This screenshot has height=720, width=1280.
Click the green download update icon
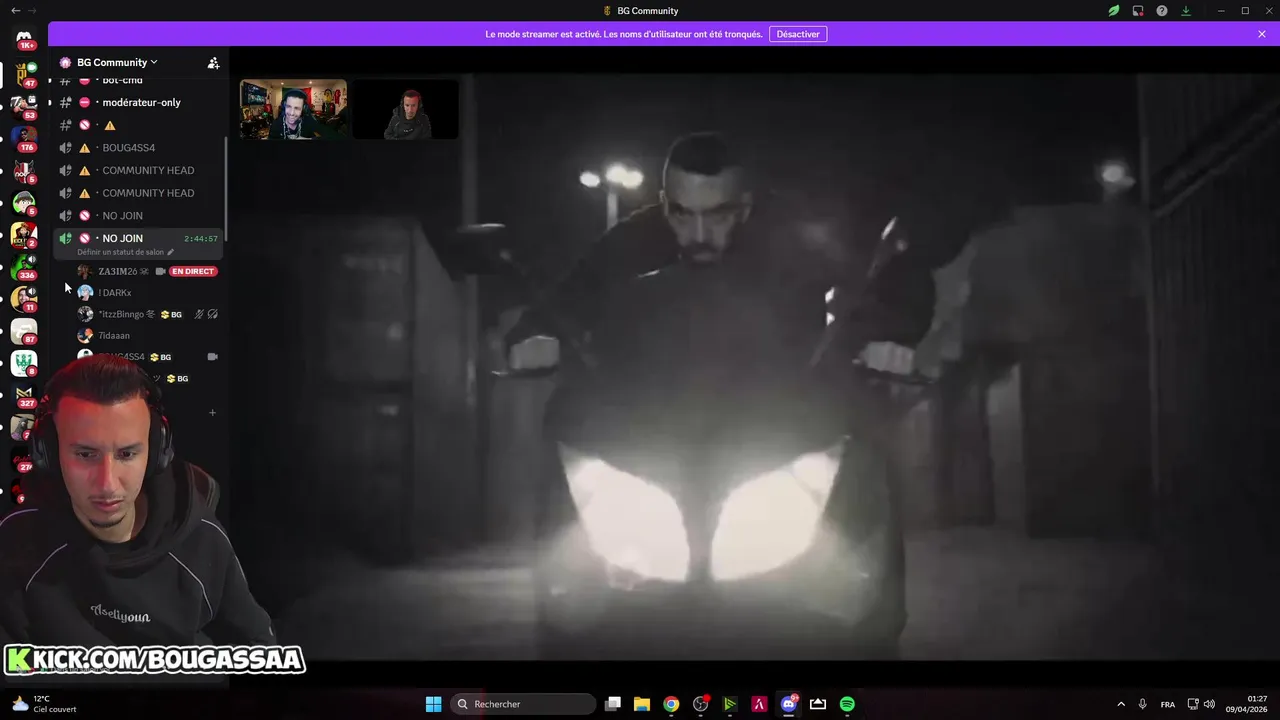pos(1186,11)
